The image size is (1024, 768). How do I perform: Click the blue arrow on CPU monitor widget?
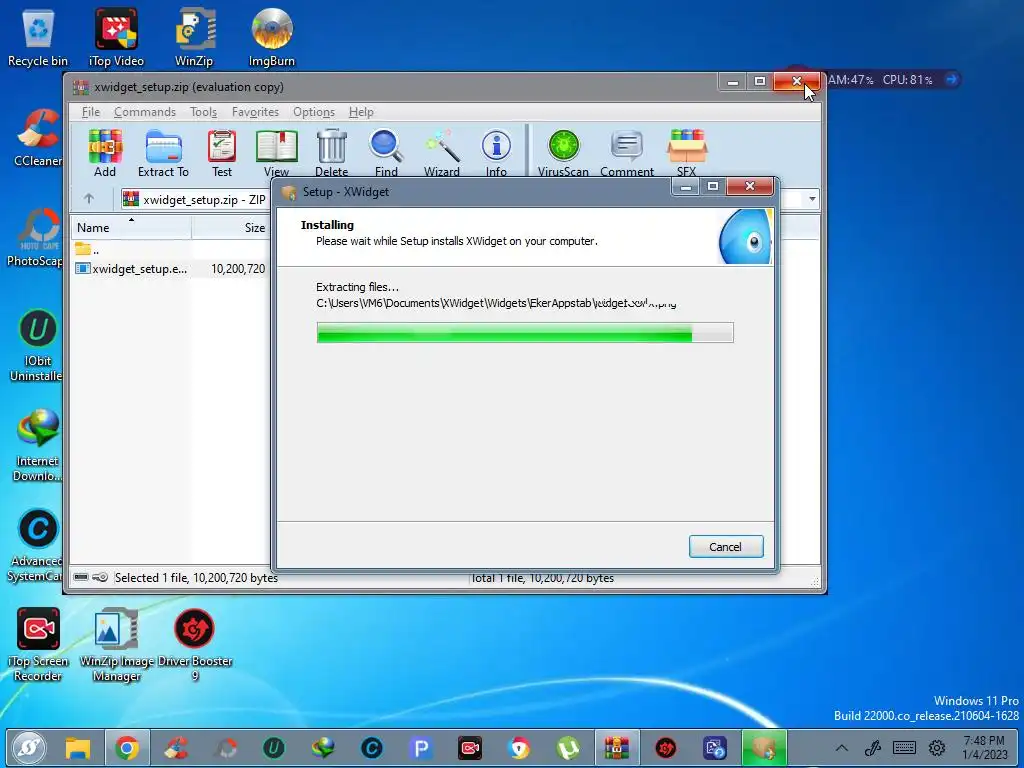(952, 80)
